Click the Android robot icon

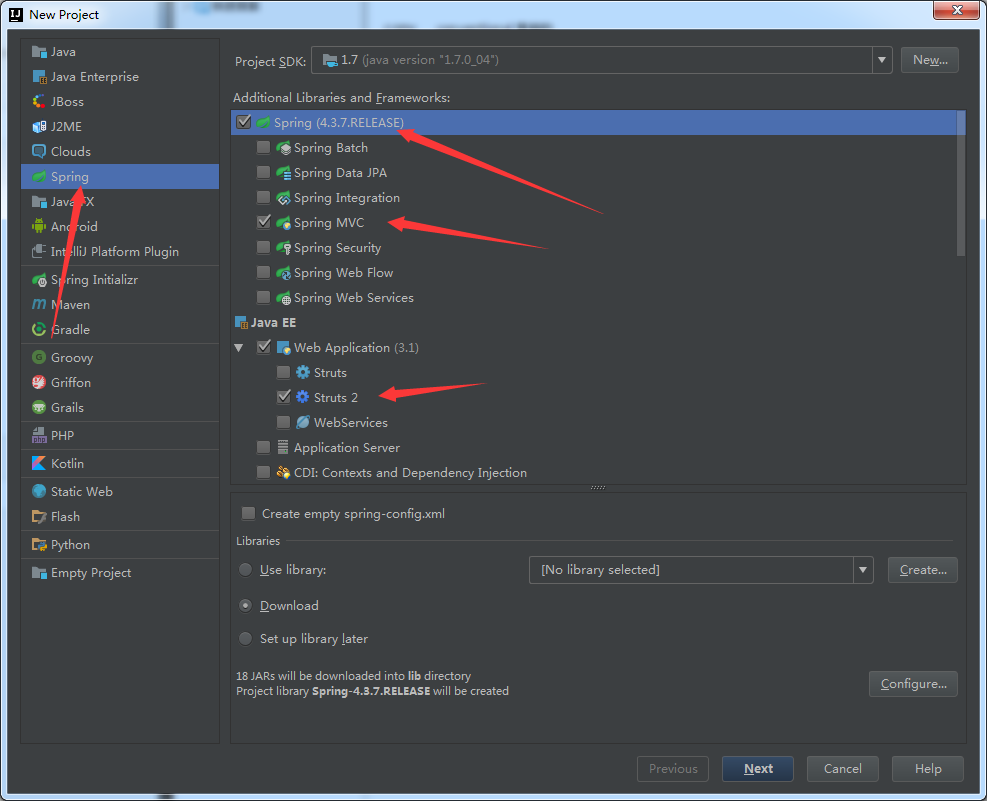pos(39,226)
